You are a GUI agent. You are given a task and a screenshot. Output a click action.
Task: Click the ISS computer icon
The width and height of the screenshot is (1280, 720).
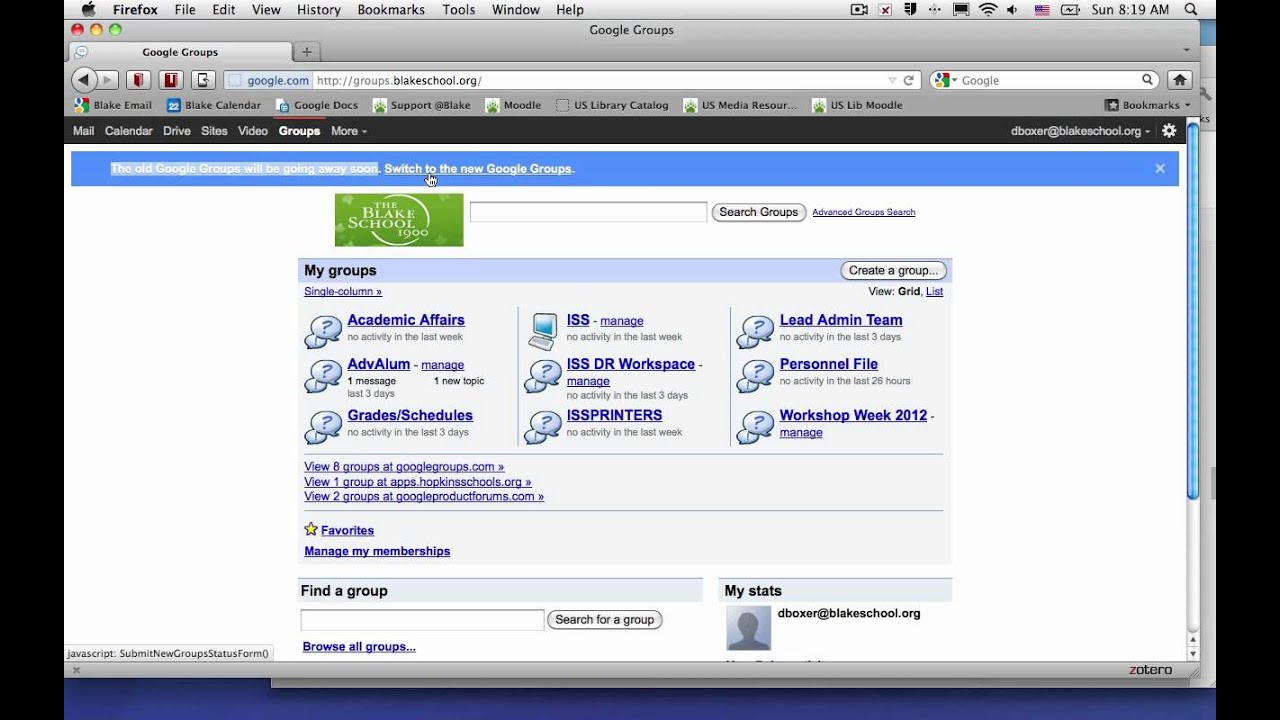(x=544, y=331)
